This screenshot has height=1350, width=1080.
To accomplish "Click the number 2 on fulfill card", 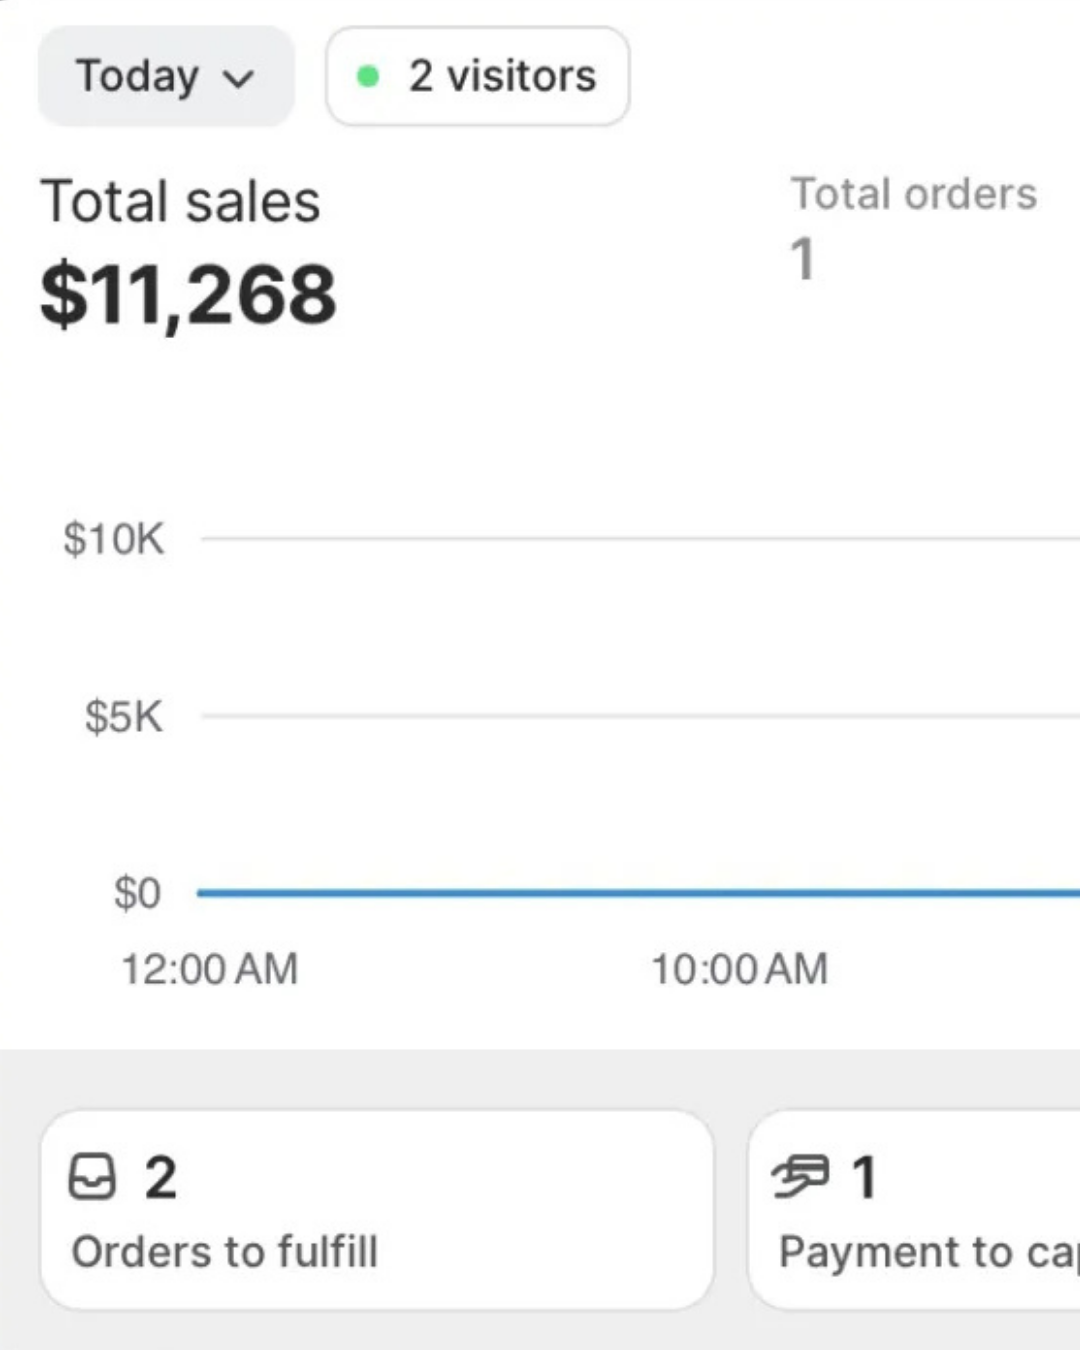I will point(161,1177).
